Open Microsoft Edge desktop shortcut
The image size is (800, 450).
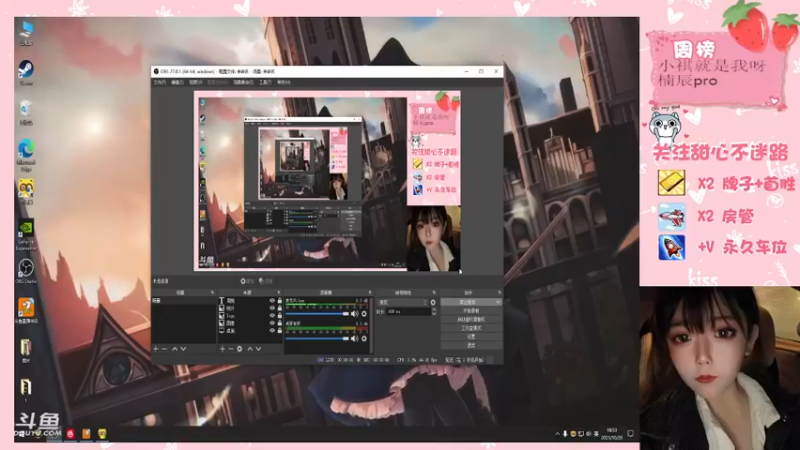tap(26, 153)
